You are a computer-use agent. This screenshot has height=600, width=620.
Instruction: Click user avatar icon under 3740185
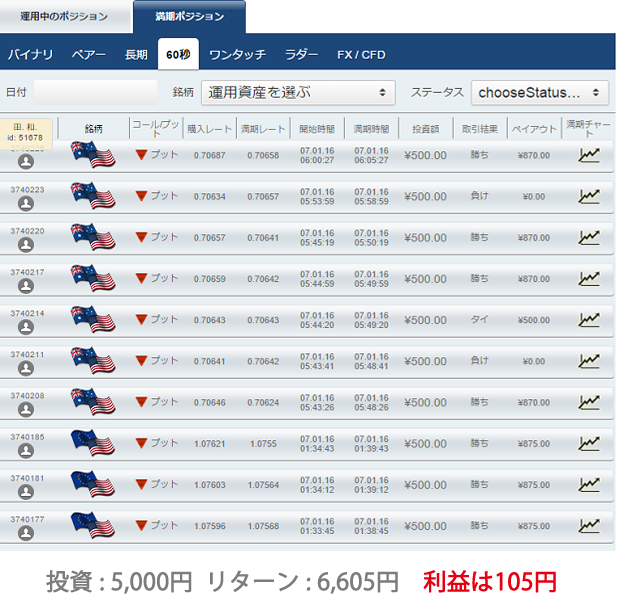click(26, 450)
